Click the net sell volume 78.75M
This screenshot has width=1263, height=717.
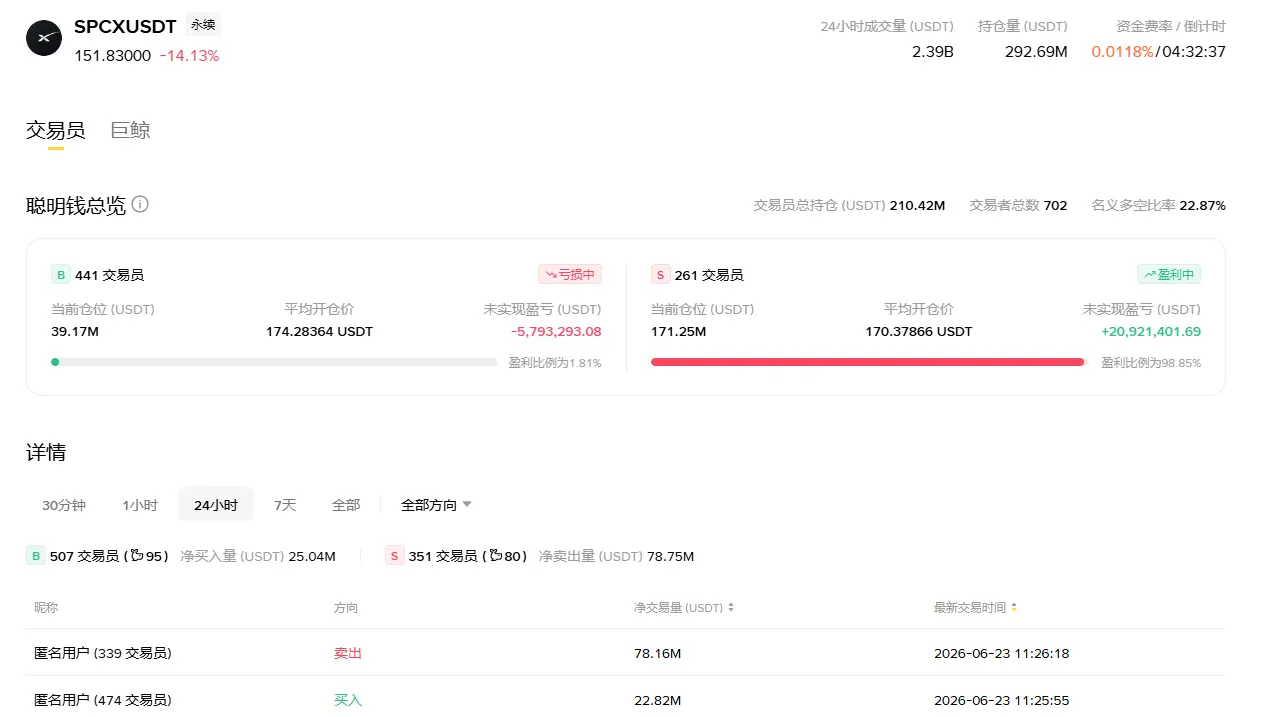[x=670, y=556]
